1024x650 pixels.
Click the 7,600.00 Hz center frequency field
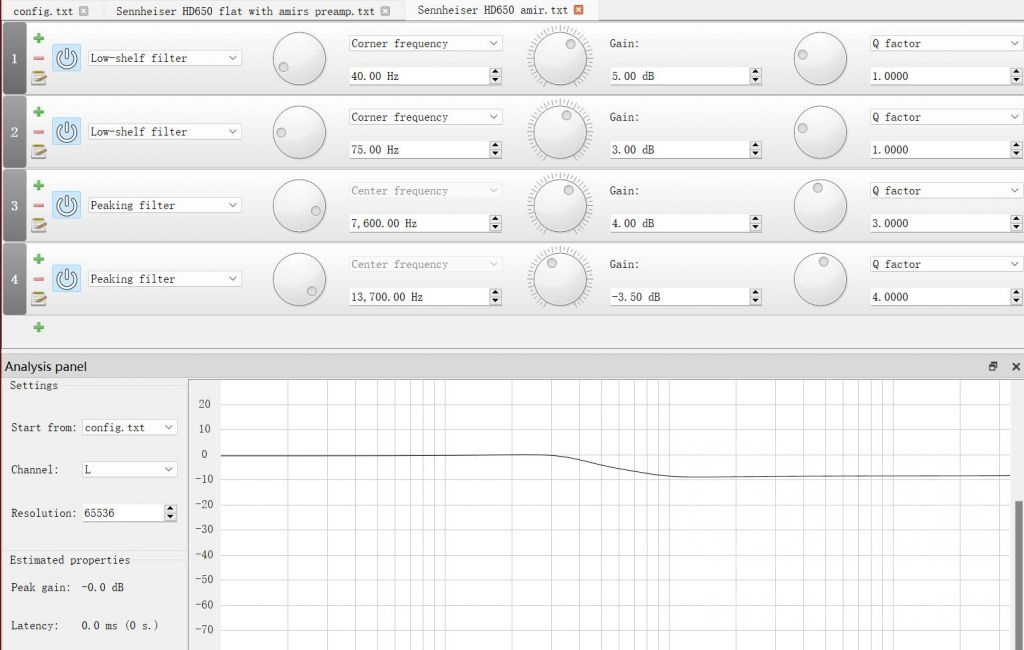tap(417, 223)
